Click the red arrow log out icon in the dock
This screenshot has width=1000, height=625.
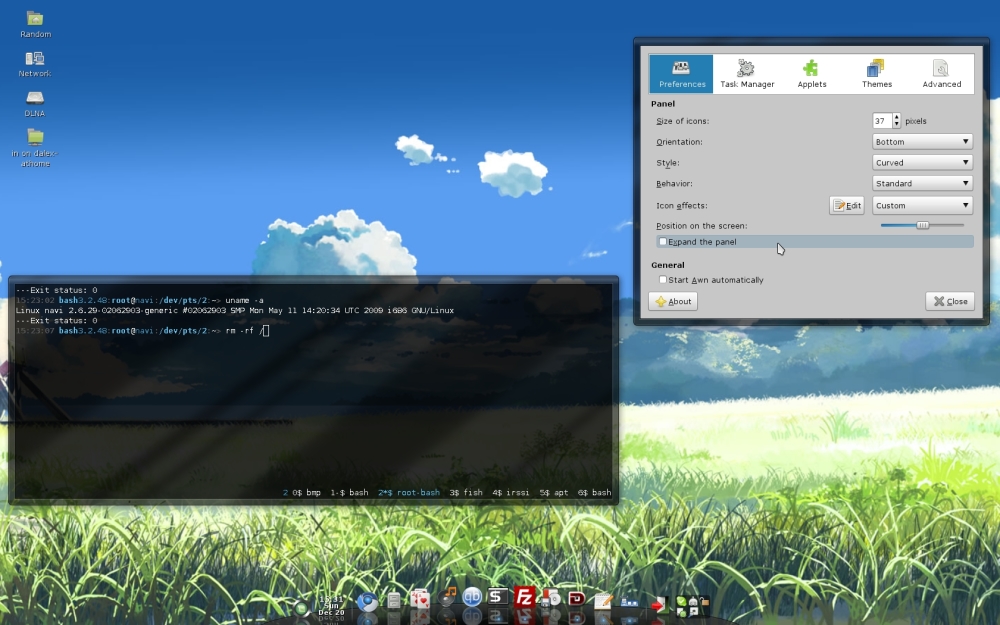pos(660,604)
